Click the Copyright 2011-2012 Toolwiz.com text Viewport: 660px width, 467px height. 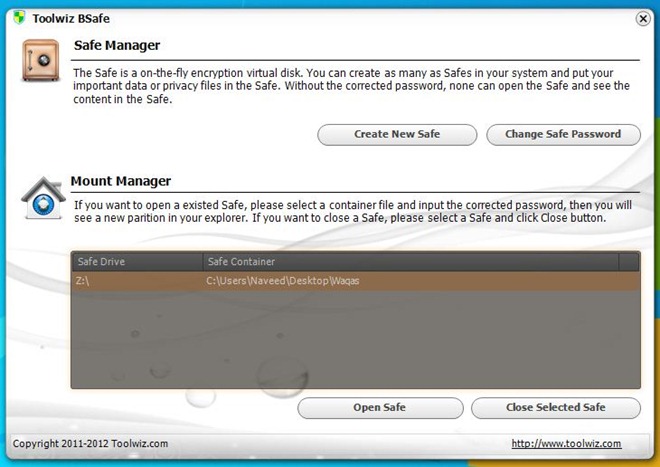point(91,443)
